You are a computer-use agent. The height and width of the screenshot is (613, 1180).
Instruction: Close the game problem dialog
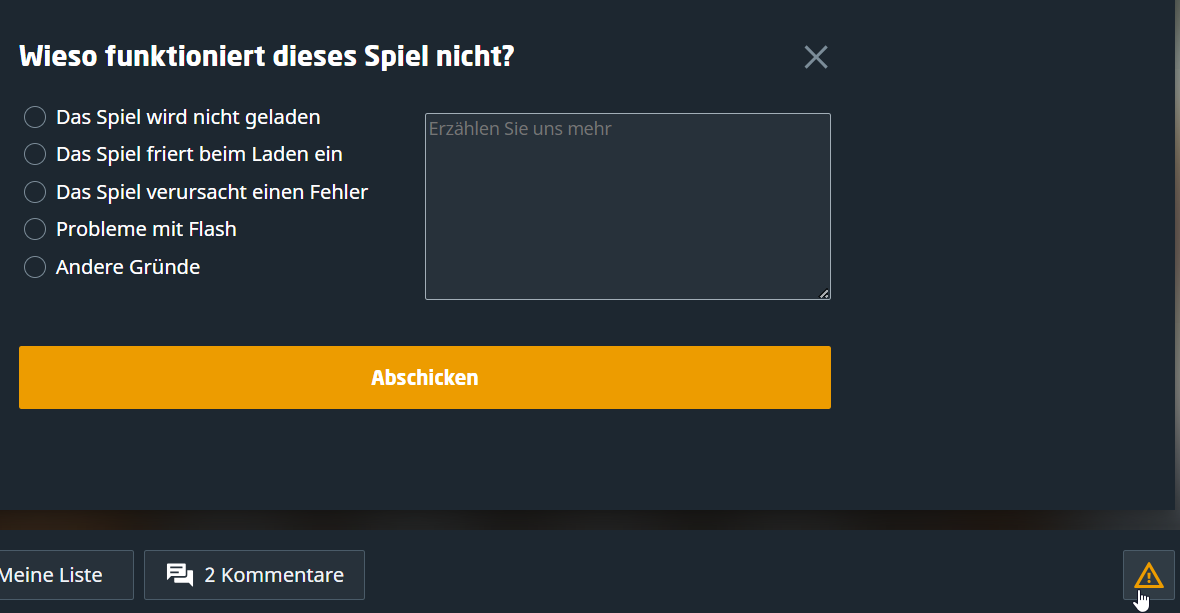pyautogui.click(x=816, y=57)
